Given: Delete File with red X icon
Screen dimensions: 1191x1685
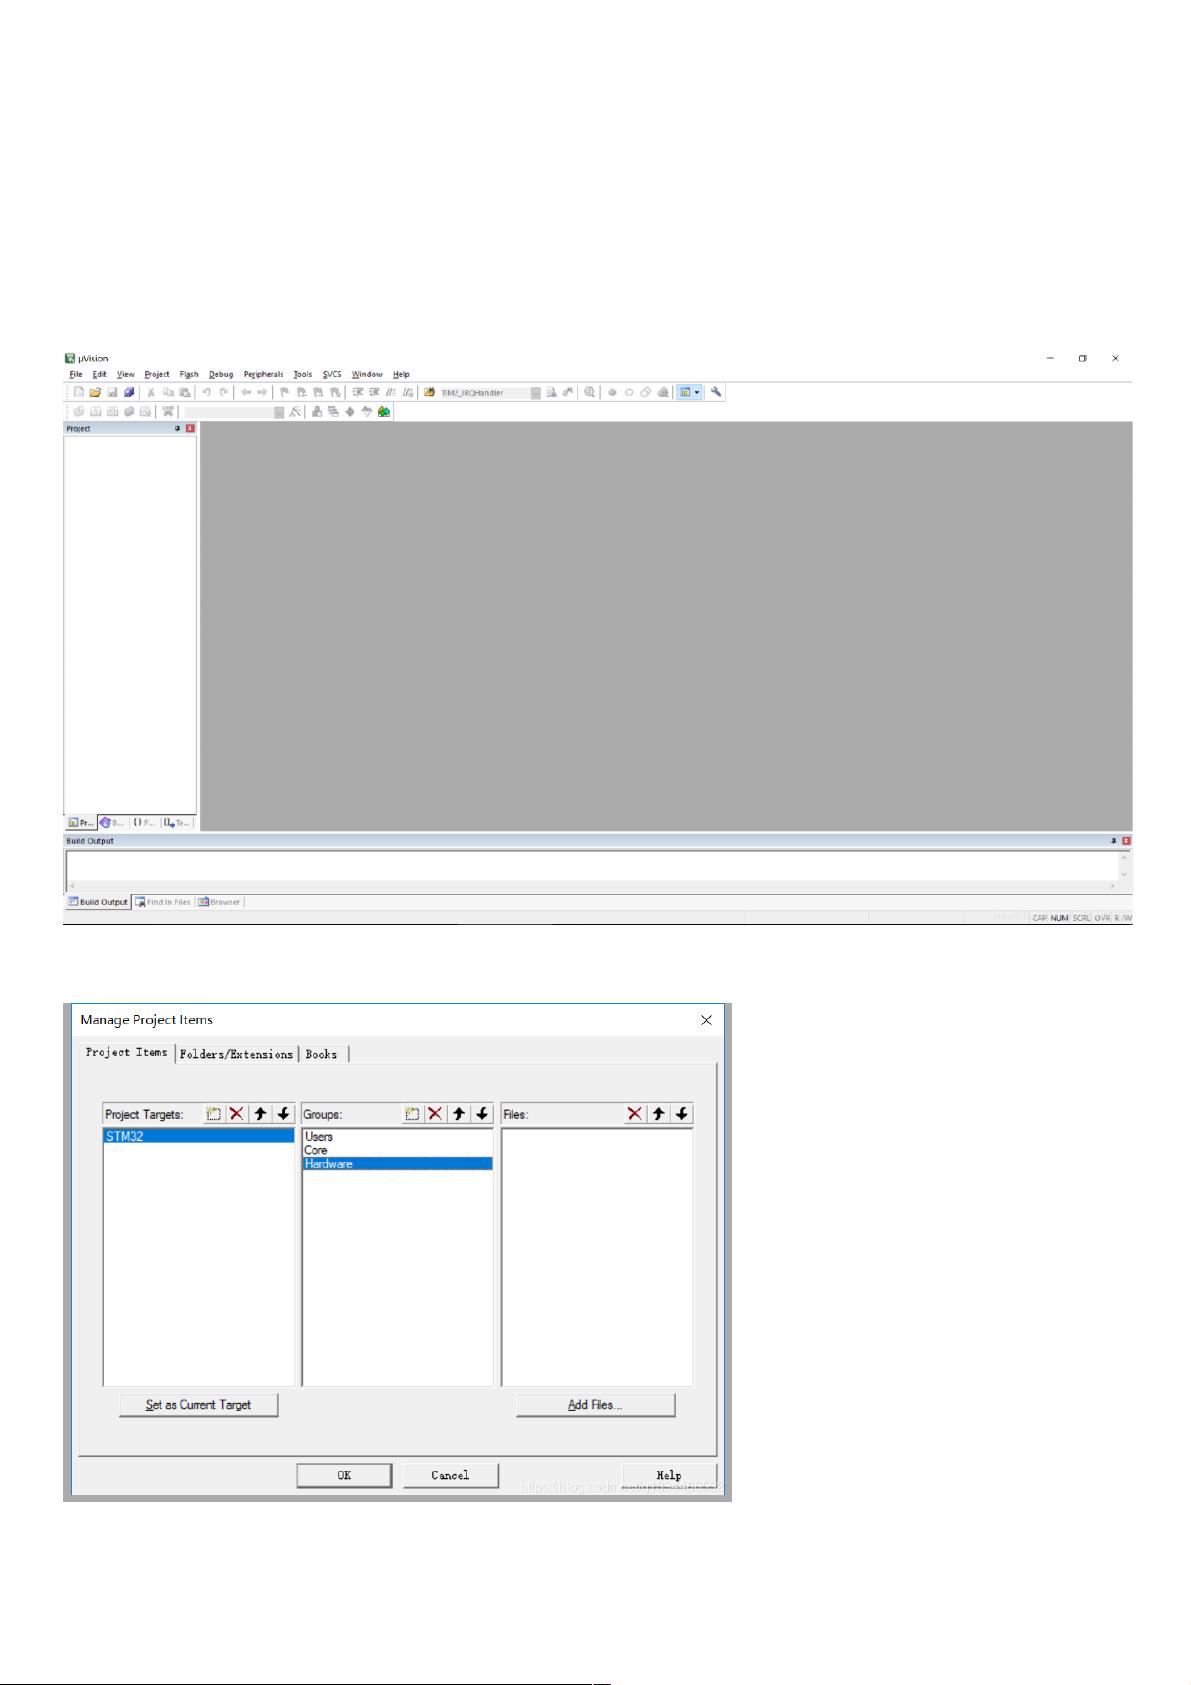Looking at the screenshot, I should [635, 1114].
